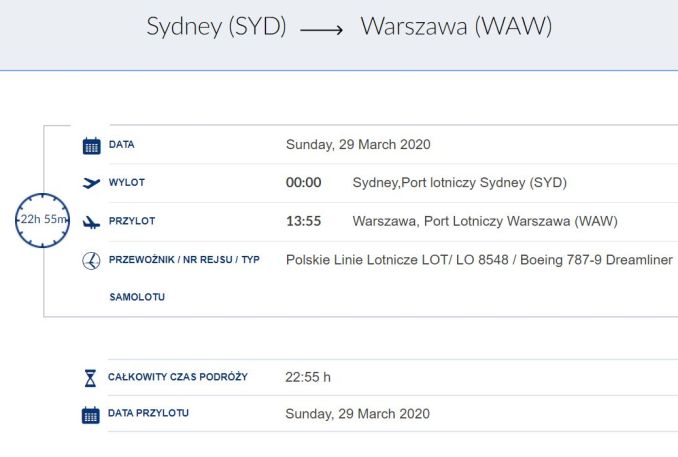Click the landing plane icon beside PRZYLOT
This screenshot has width=678, height=457.
point(91,222)
